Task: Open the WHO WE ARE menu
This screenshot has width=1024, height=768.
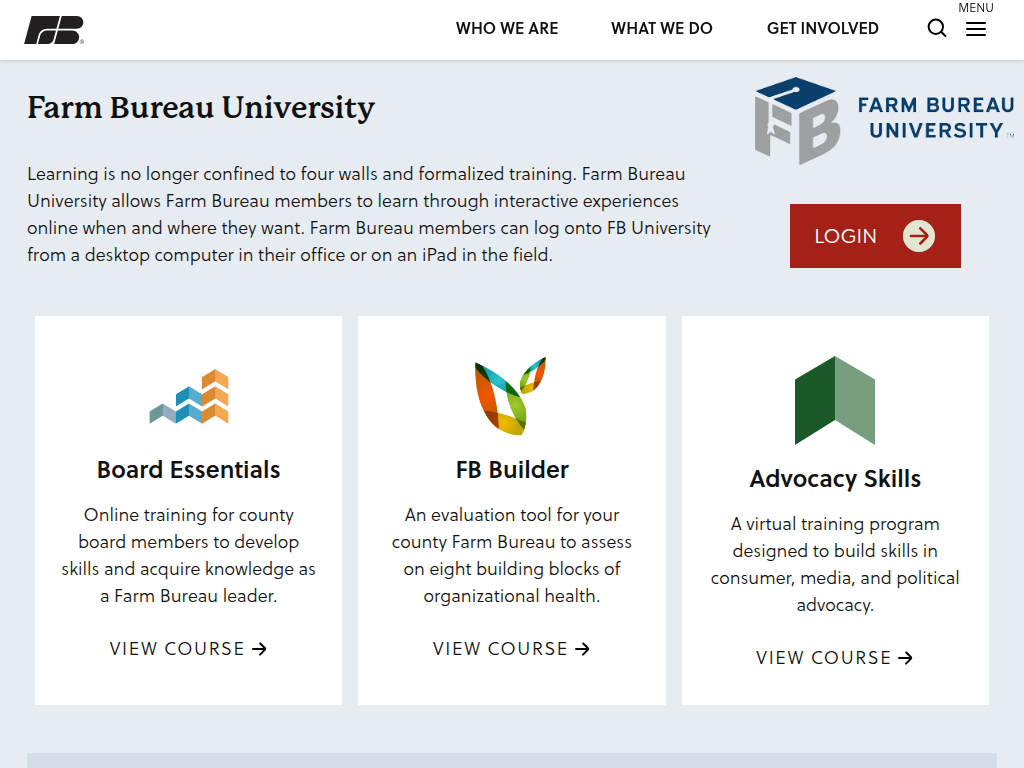Action: (507, 29)
